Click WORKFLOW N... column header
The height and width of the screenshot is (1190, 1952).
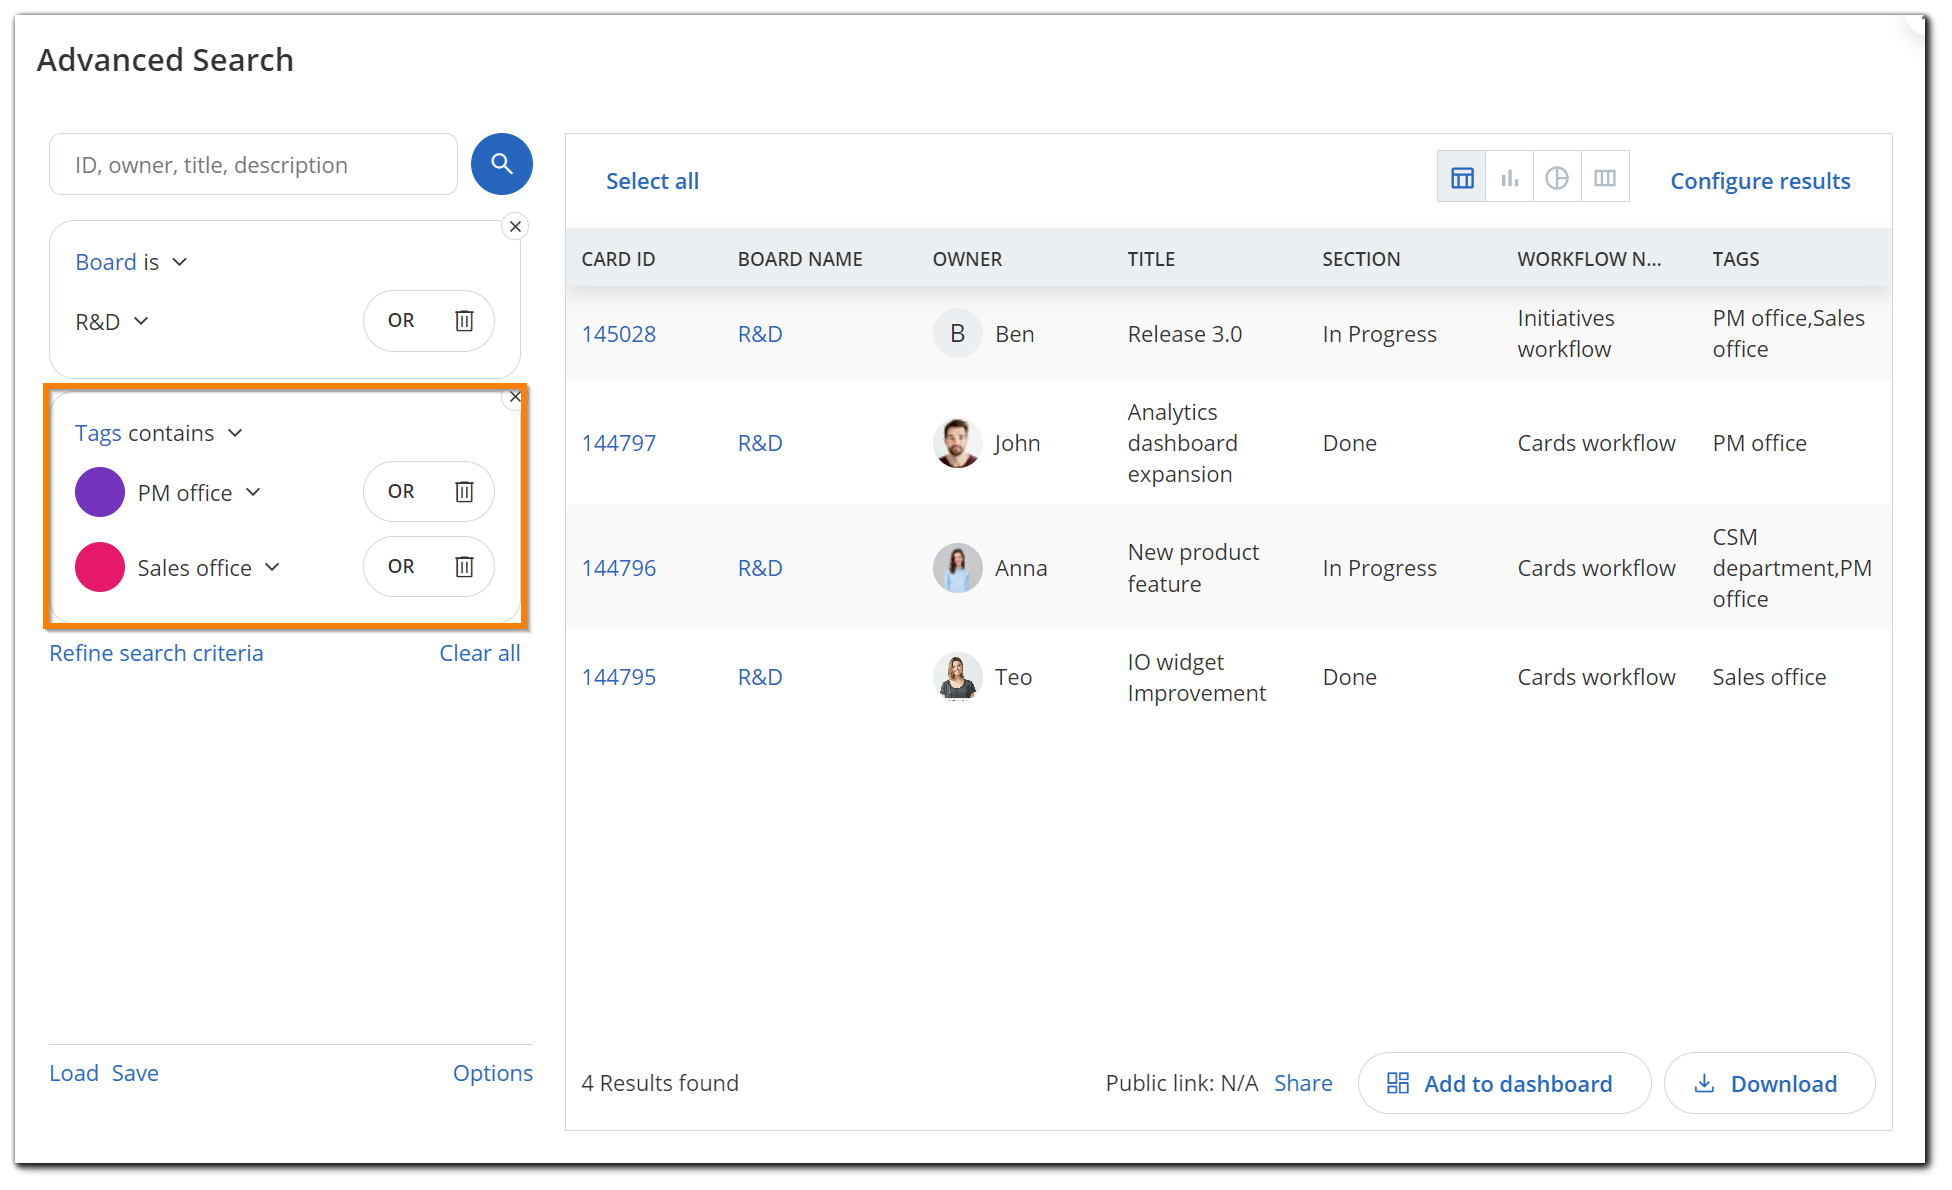(1589, 259)
